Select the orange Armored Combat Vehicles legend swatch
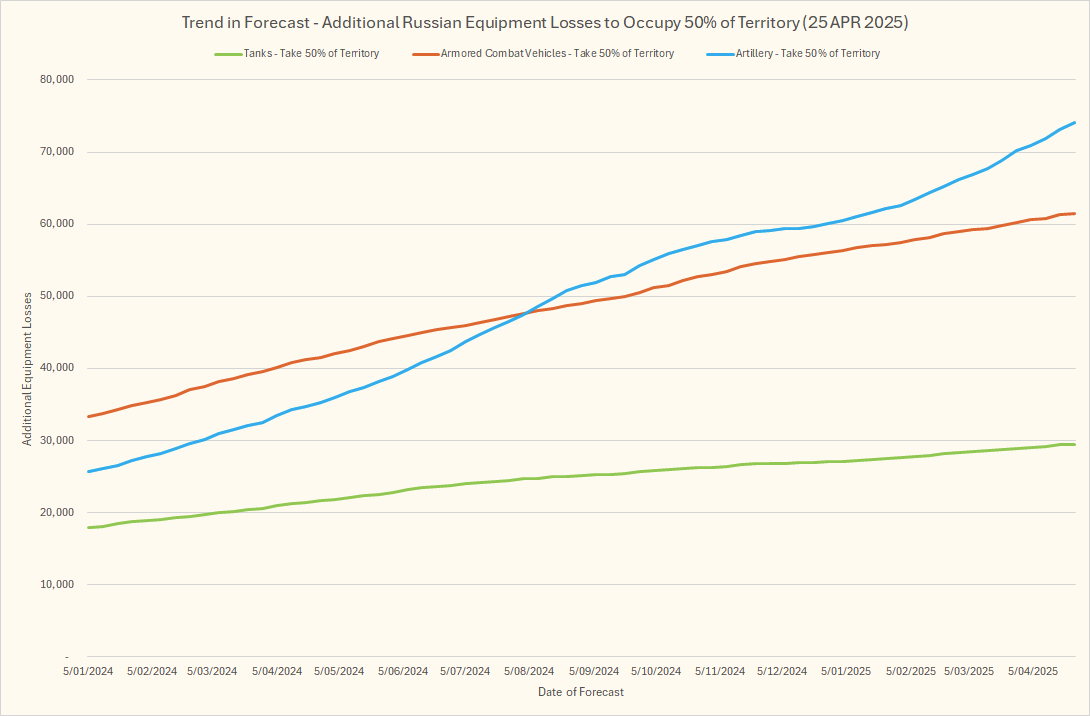Viewport: 1090px width, 716px height. tap(424, 54)
